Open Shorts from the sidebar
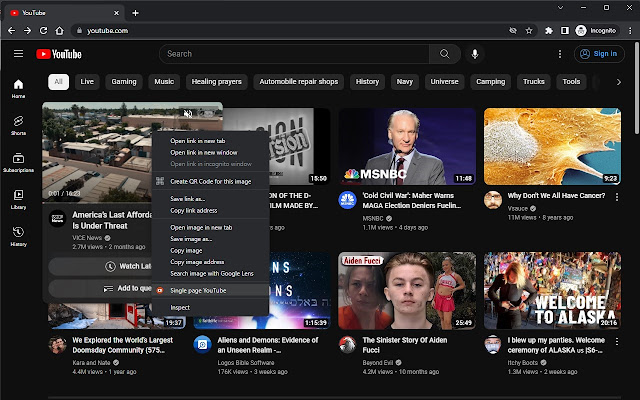The height and width of the screenshot is (400, 640). pos(18,125)
